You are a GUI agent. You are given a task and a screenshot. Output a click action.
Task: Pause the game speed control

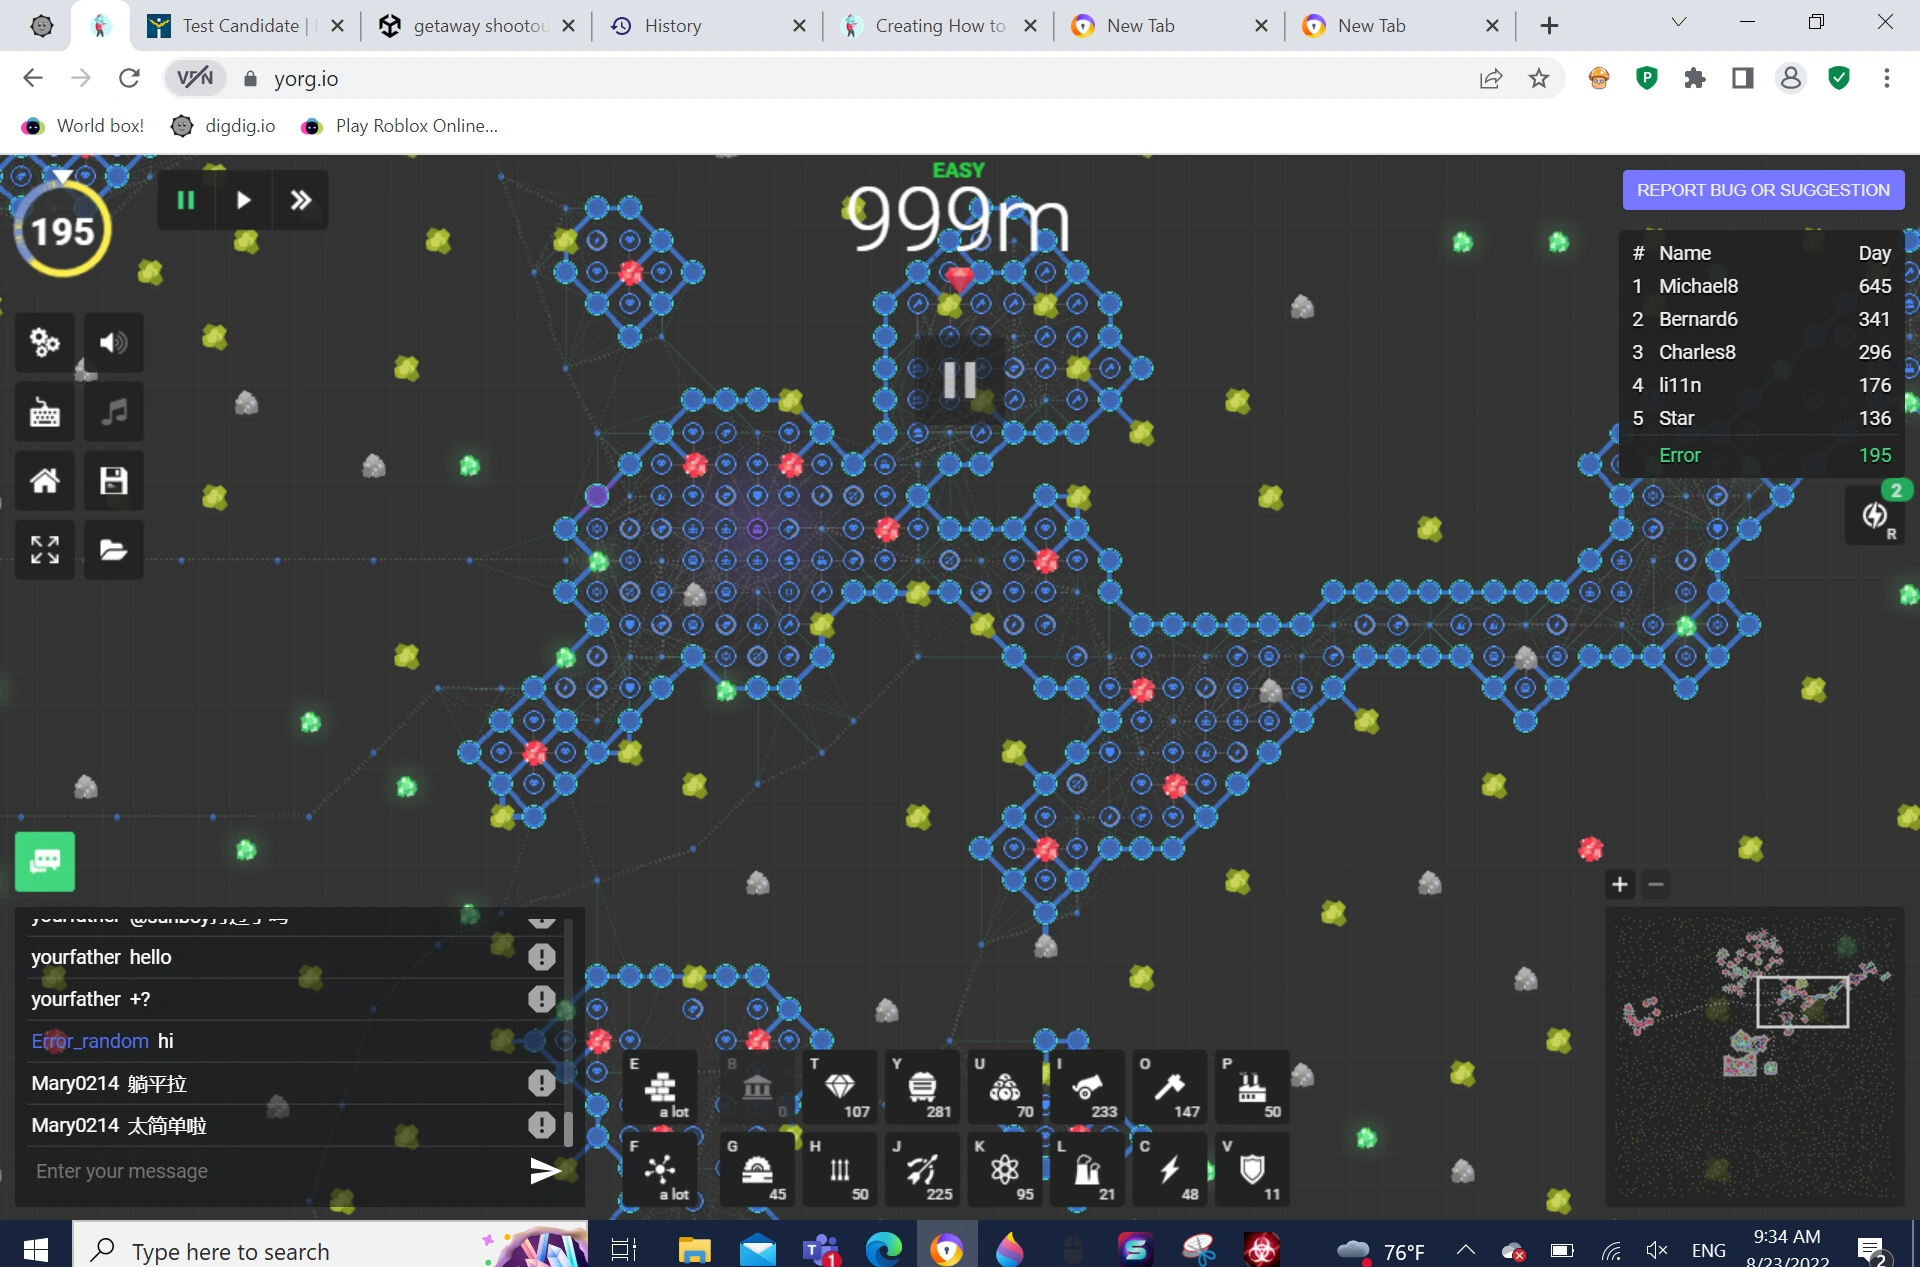[x=186, y=200]
